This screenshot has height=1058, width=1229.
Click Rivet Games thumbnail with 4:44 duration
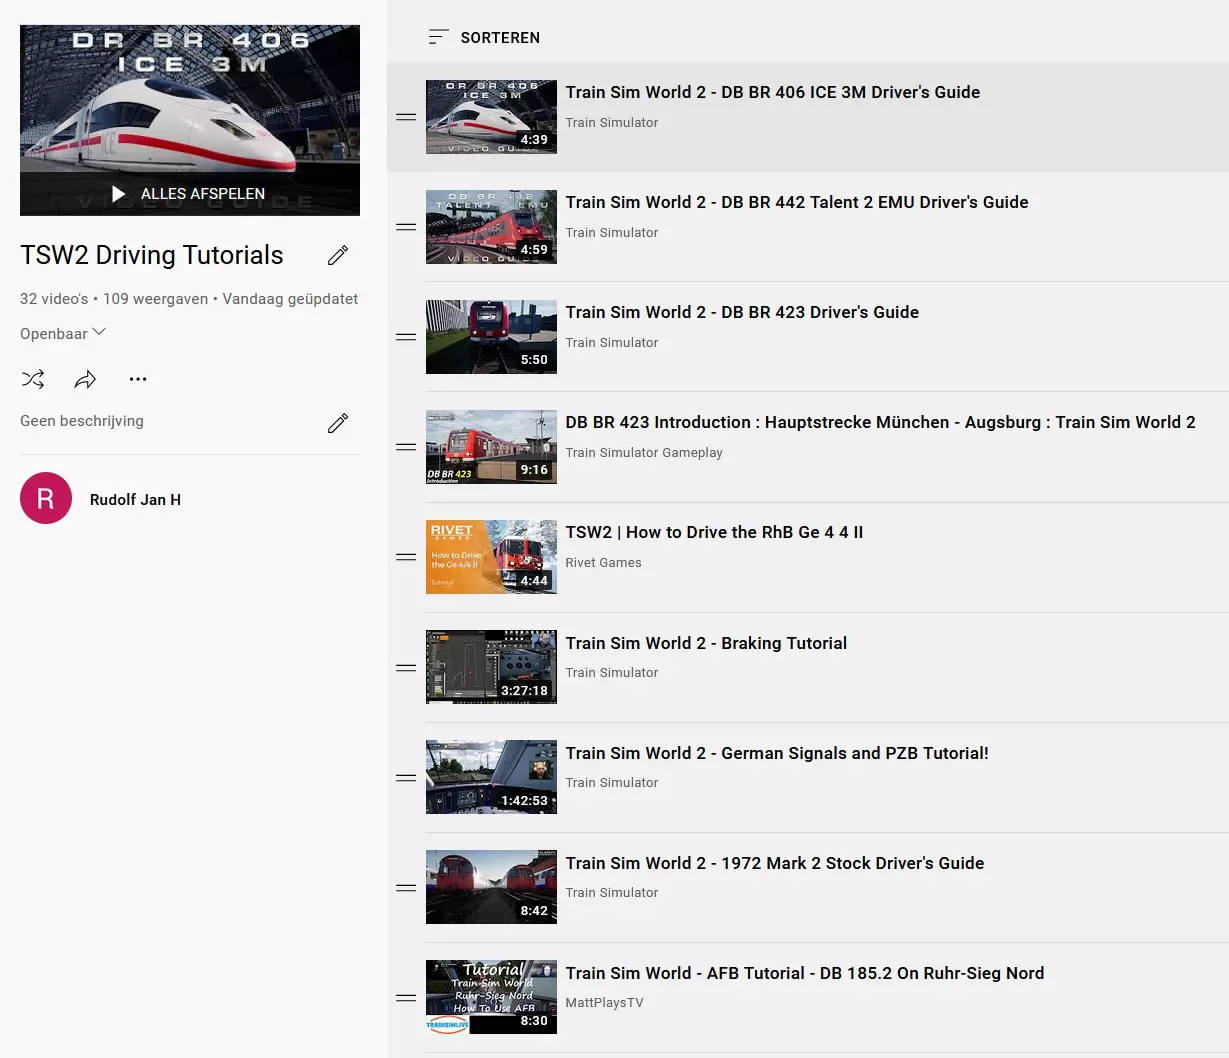click(x=491, y=557)
